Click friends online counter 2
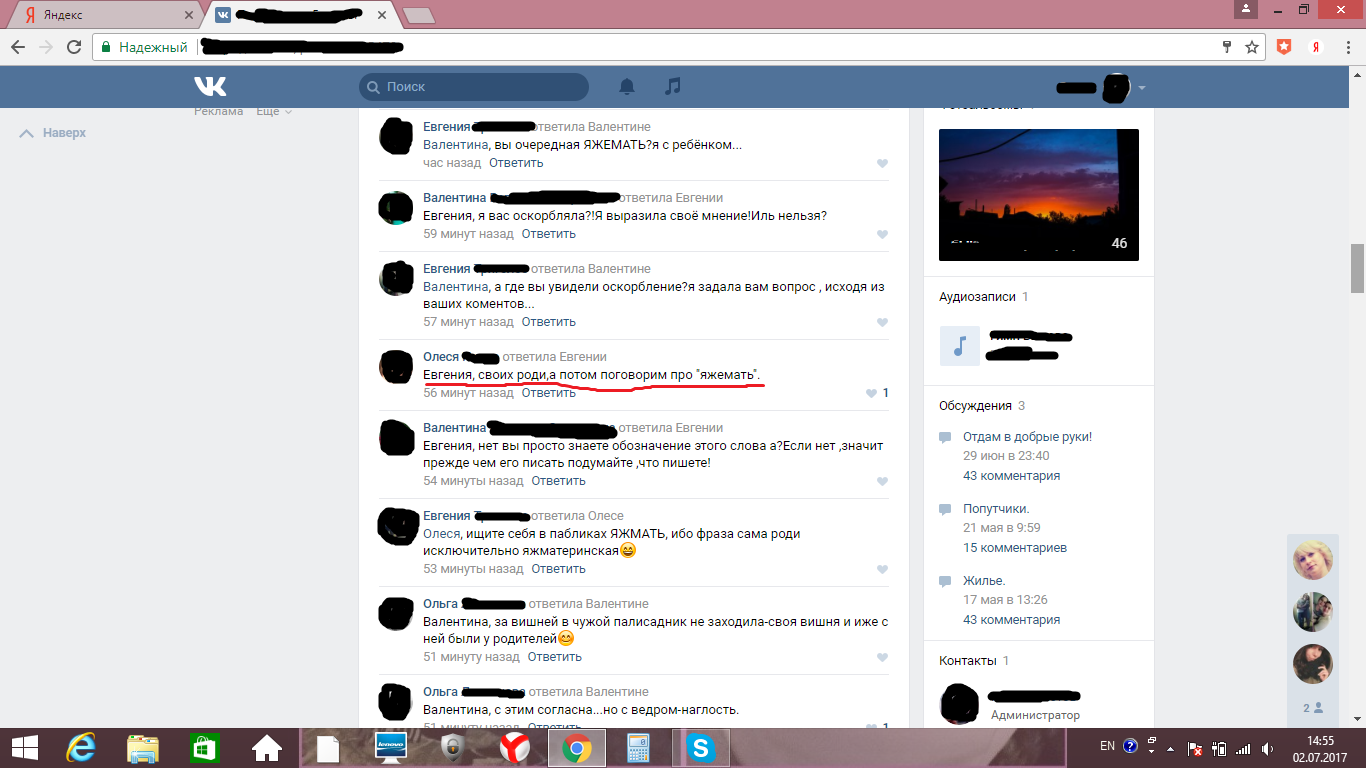The width and height of the screenshot is (1366, 768). (x=1313, y=708)
